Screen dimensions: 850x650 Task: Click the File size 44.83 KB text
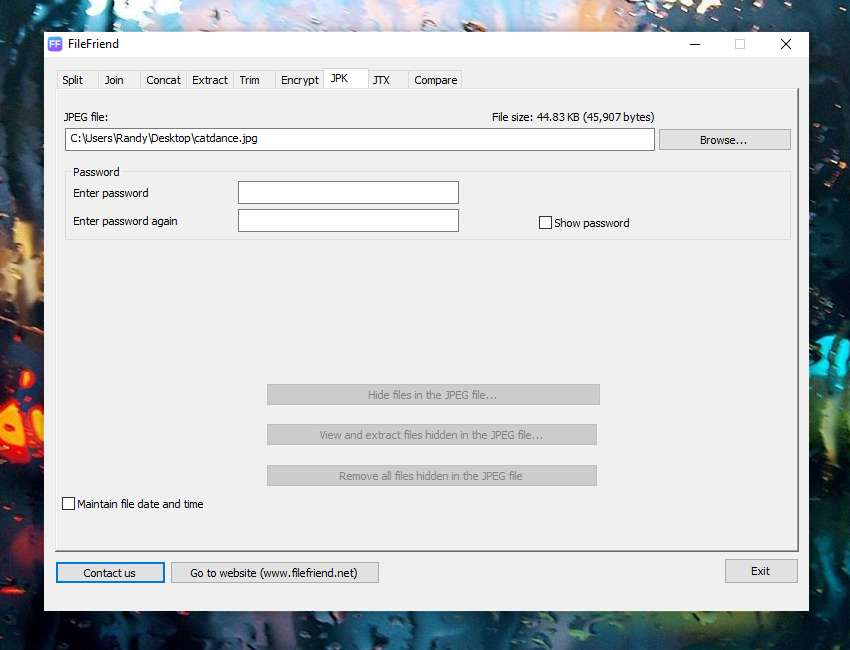(573, 117)
